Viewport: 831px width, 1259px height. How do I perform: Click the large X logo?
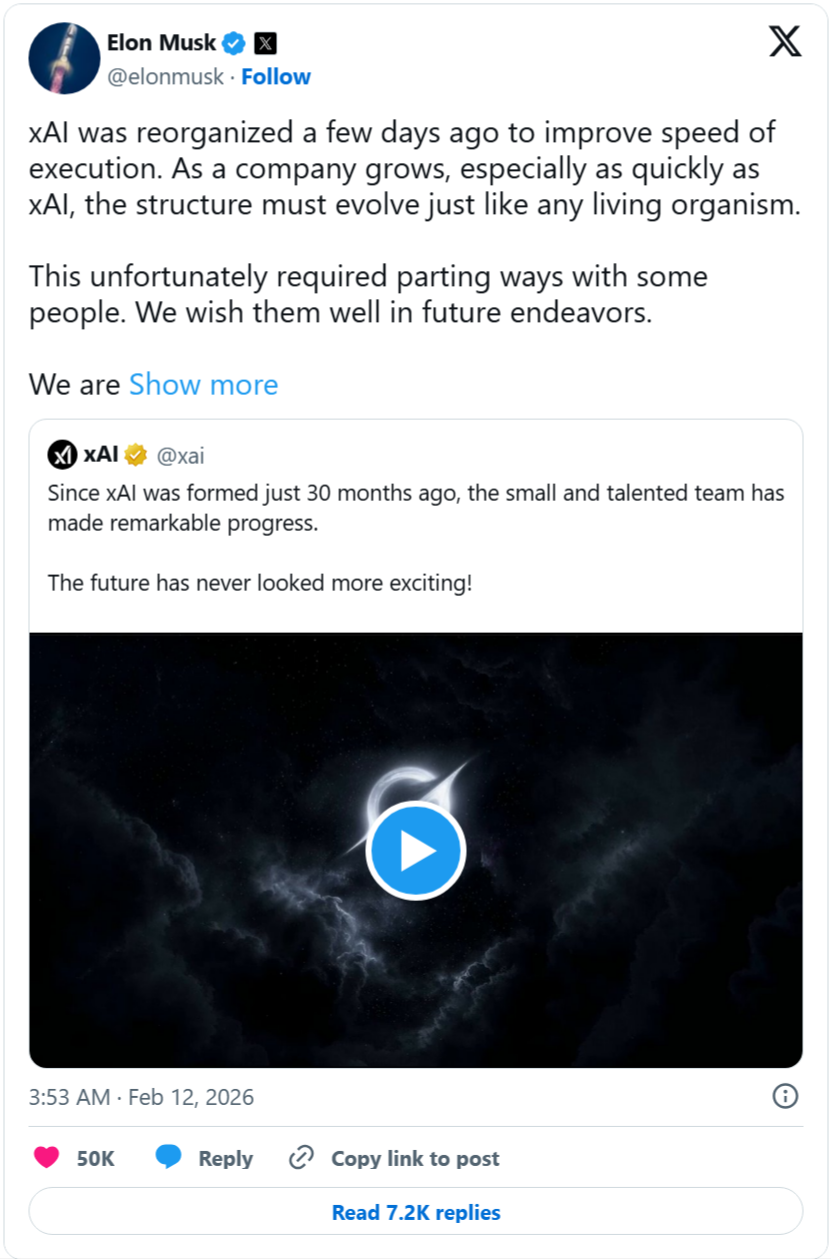[785, 41]
